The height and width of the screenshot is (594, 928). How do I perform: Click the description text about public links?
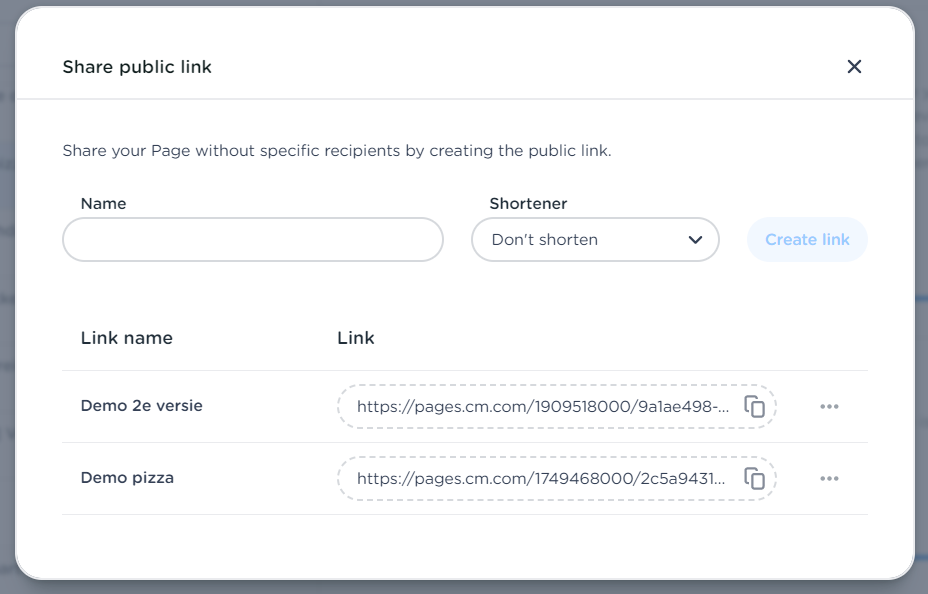tap(336, 151)
